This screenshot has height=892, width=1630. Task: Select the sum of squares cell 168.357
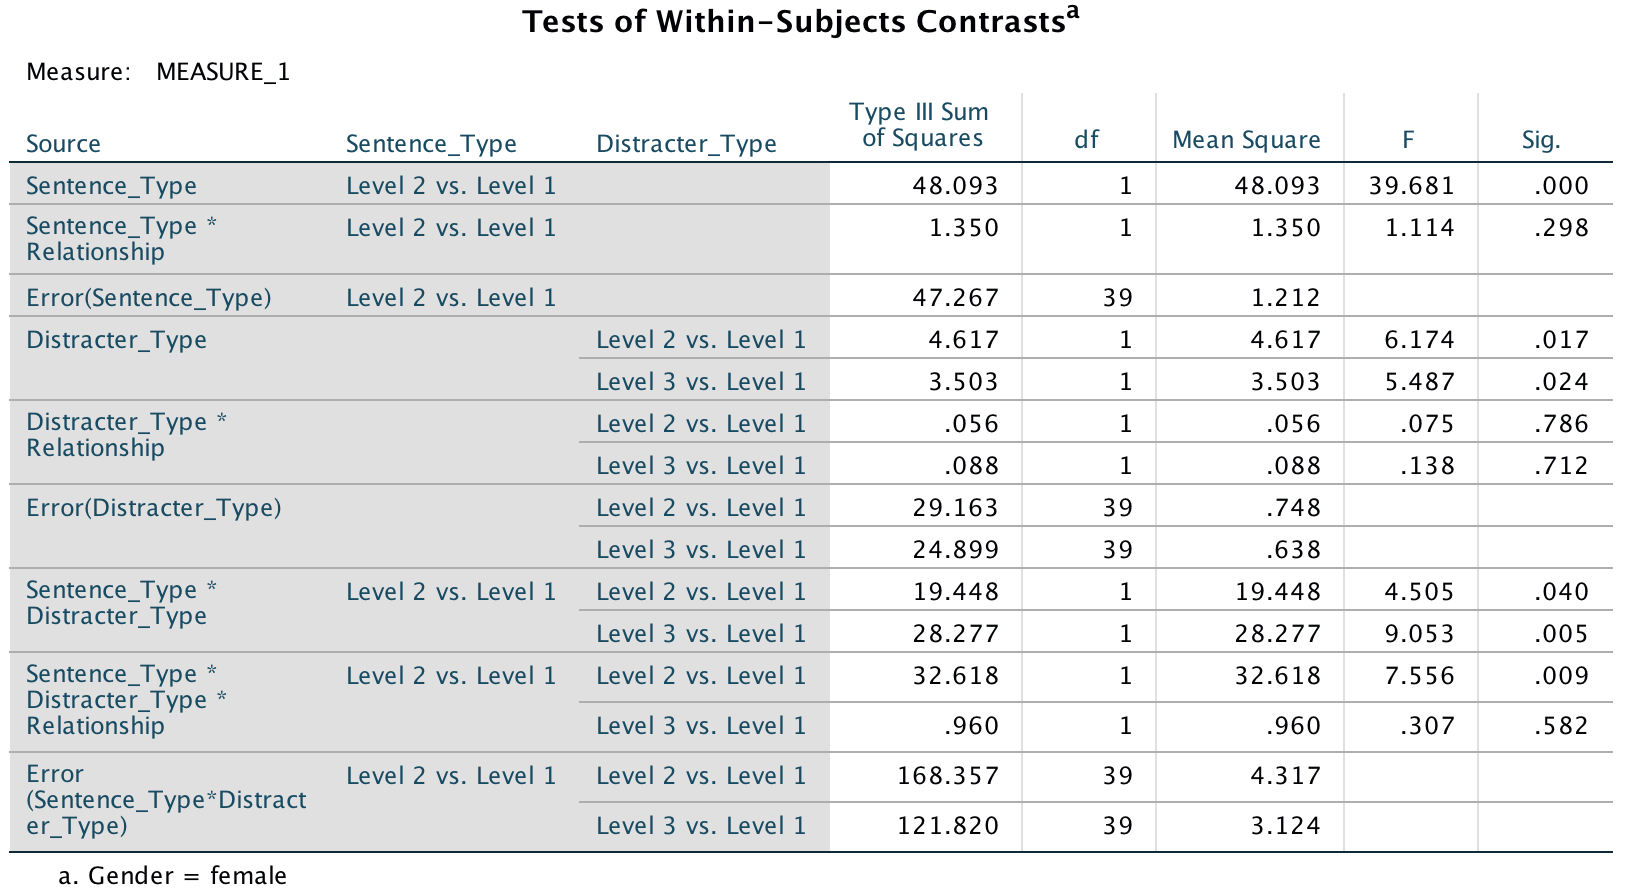click(947, 776)
